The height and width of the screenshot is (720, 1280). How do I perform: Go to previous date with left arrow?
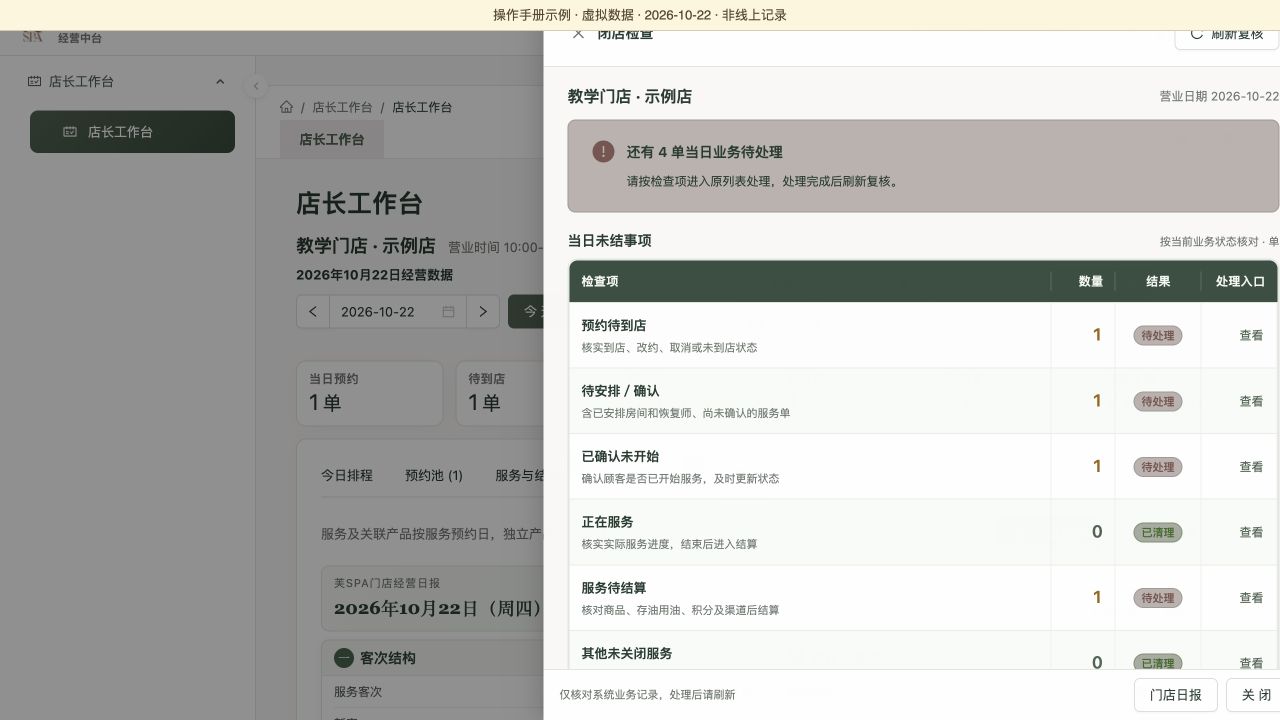313,312
